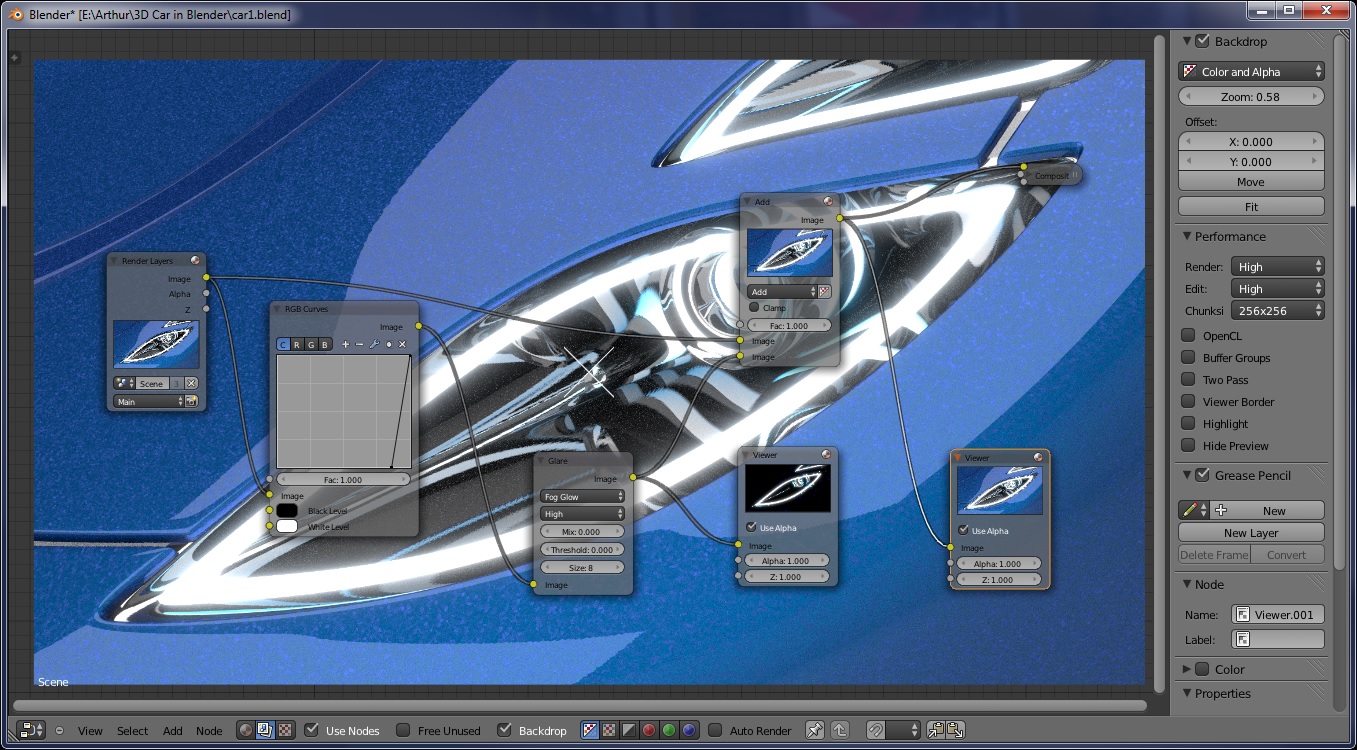Collapse the header menus circle icon
Viewport: 1357px width, 750px height.
pyautogui.click(x=59, y=731)
